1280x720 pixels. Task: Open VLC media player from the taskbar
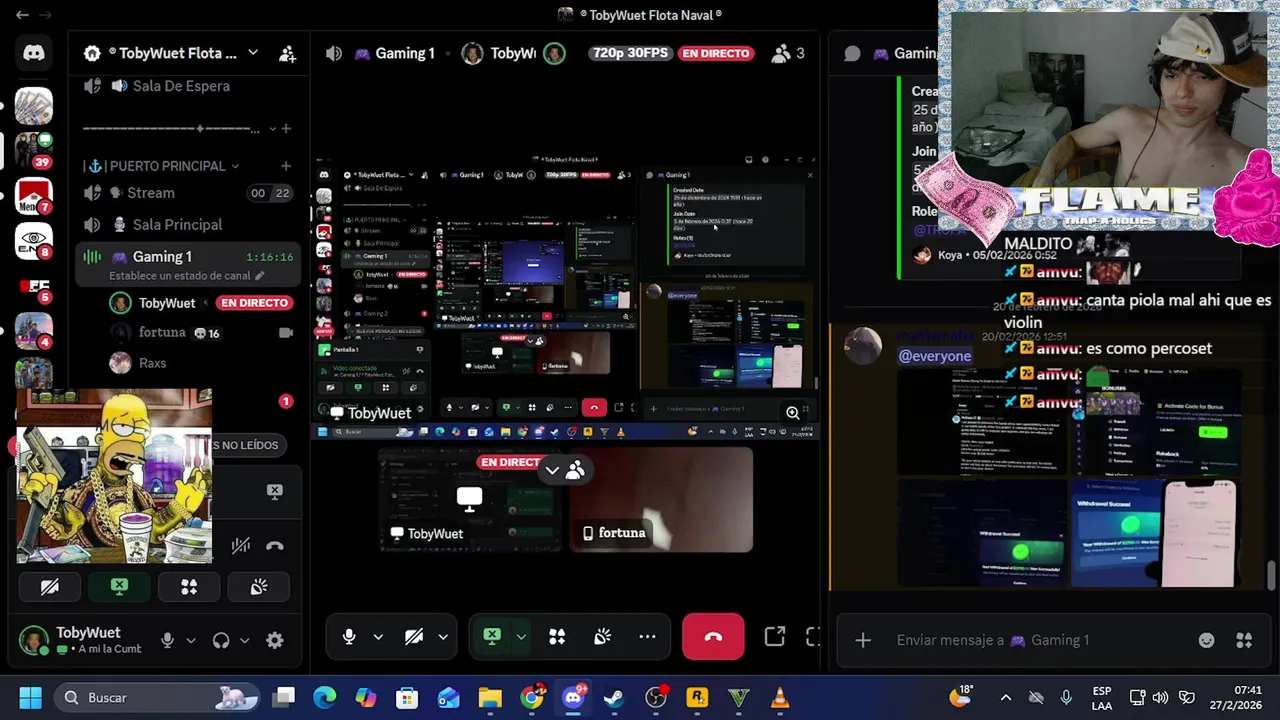780,698
